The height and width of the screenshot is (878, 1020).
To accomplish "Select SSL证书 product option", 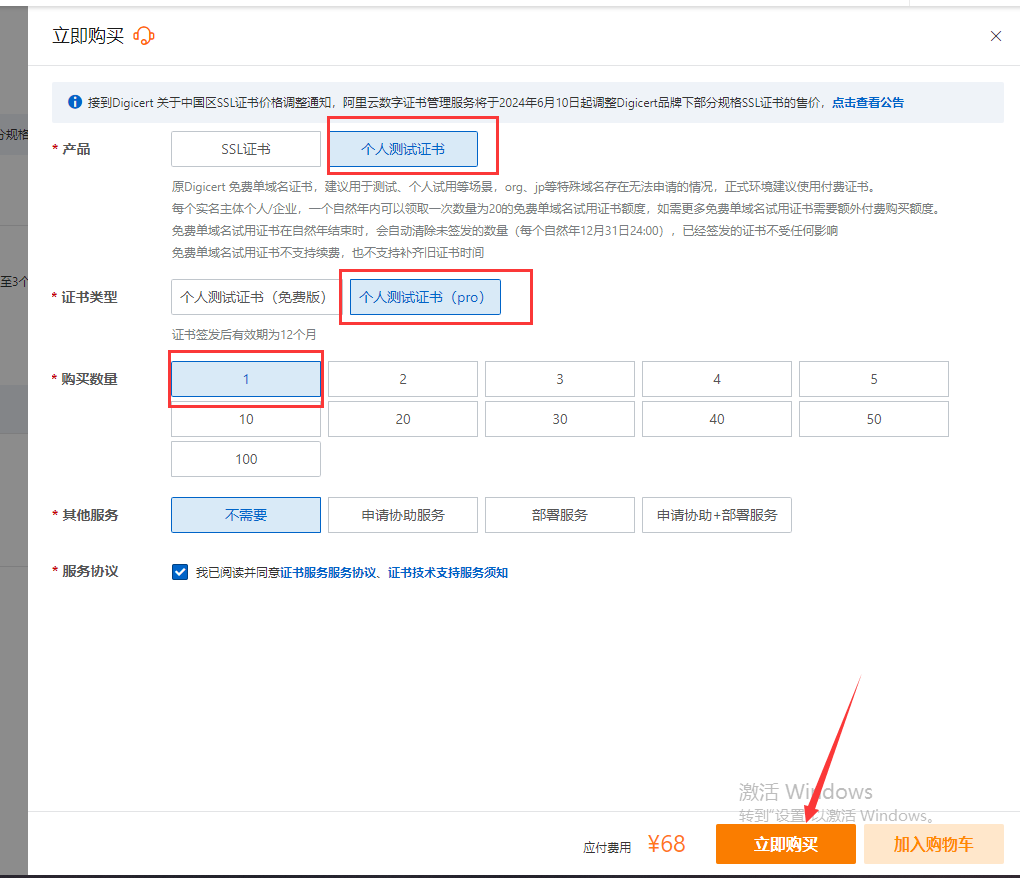I will click(x=245, y=149).
